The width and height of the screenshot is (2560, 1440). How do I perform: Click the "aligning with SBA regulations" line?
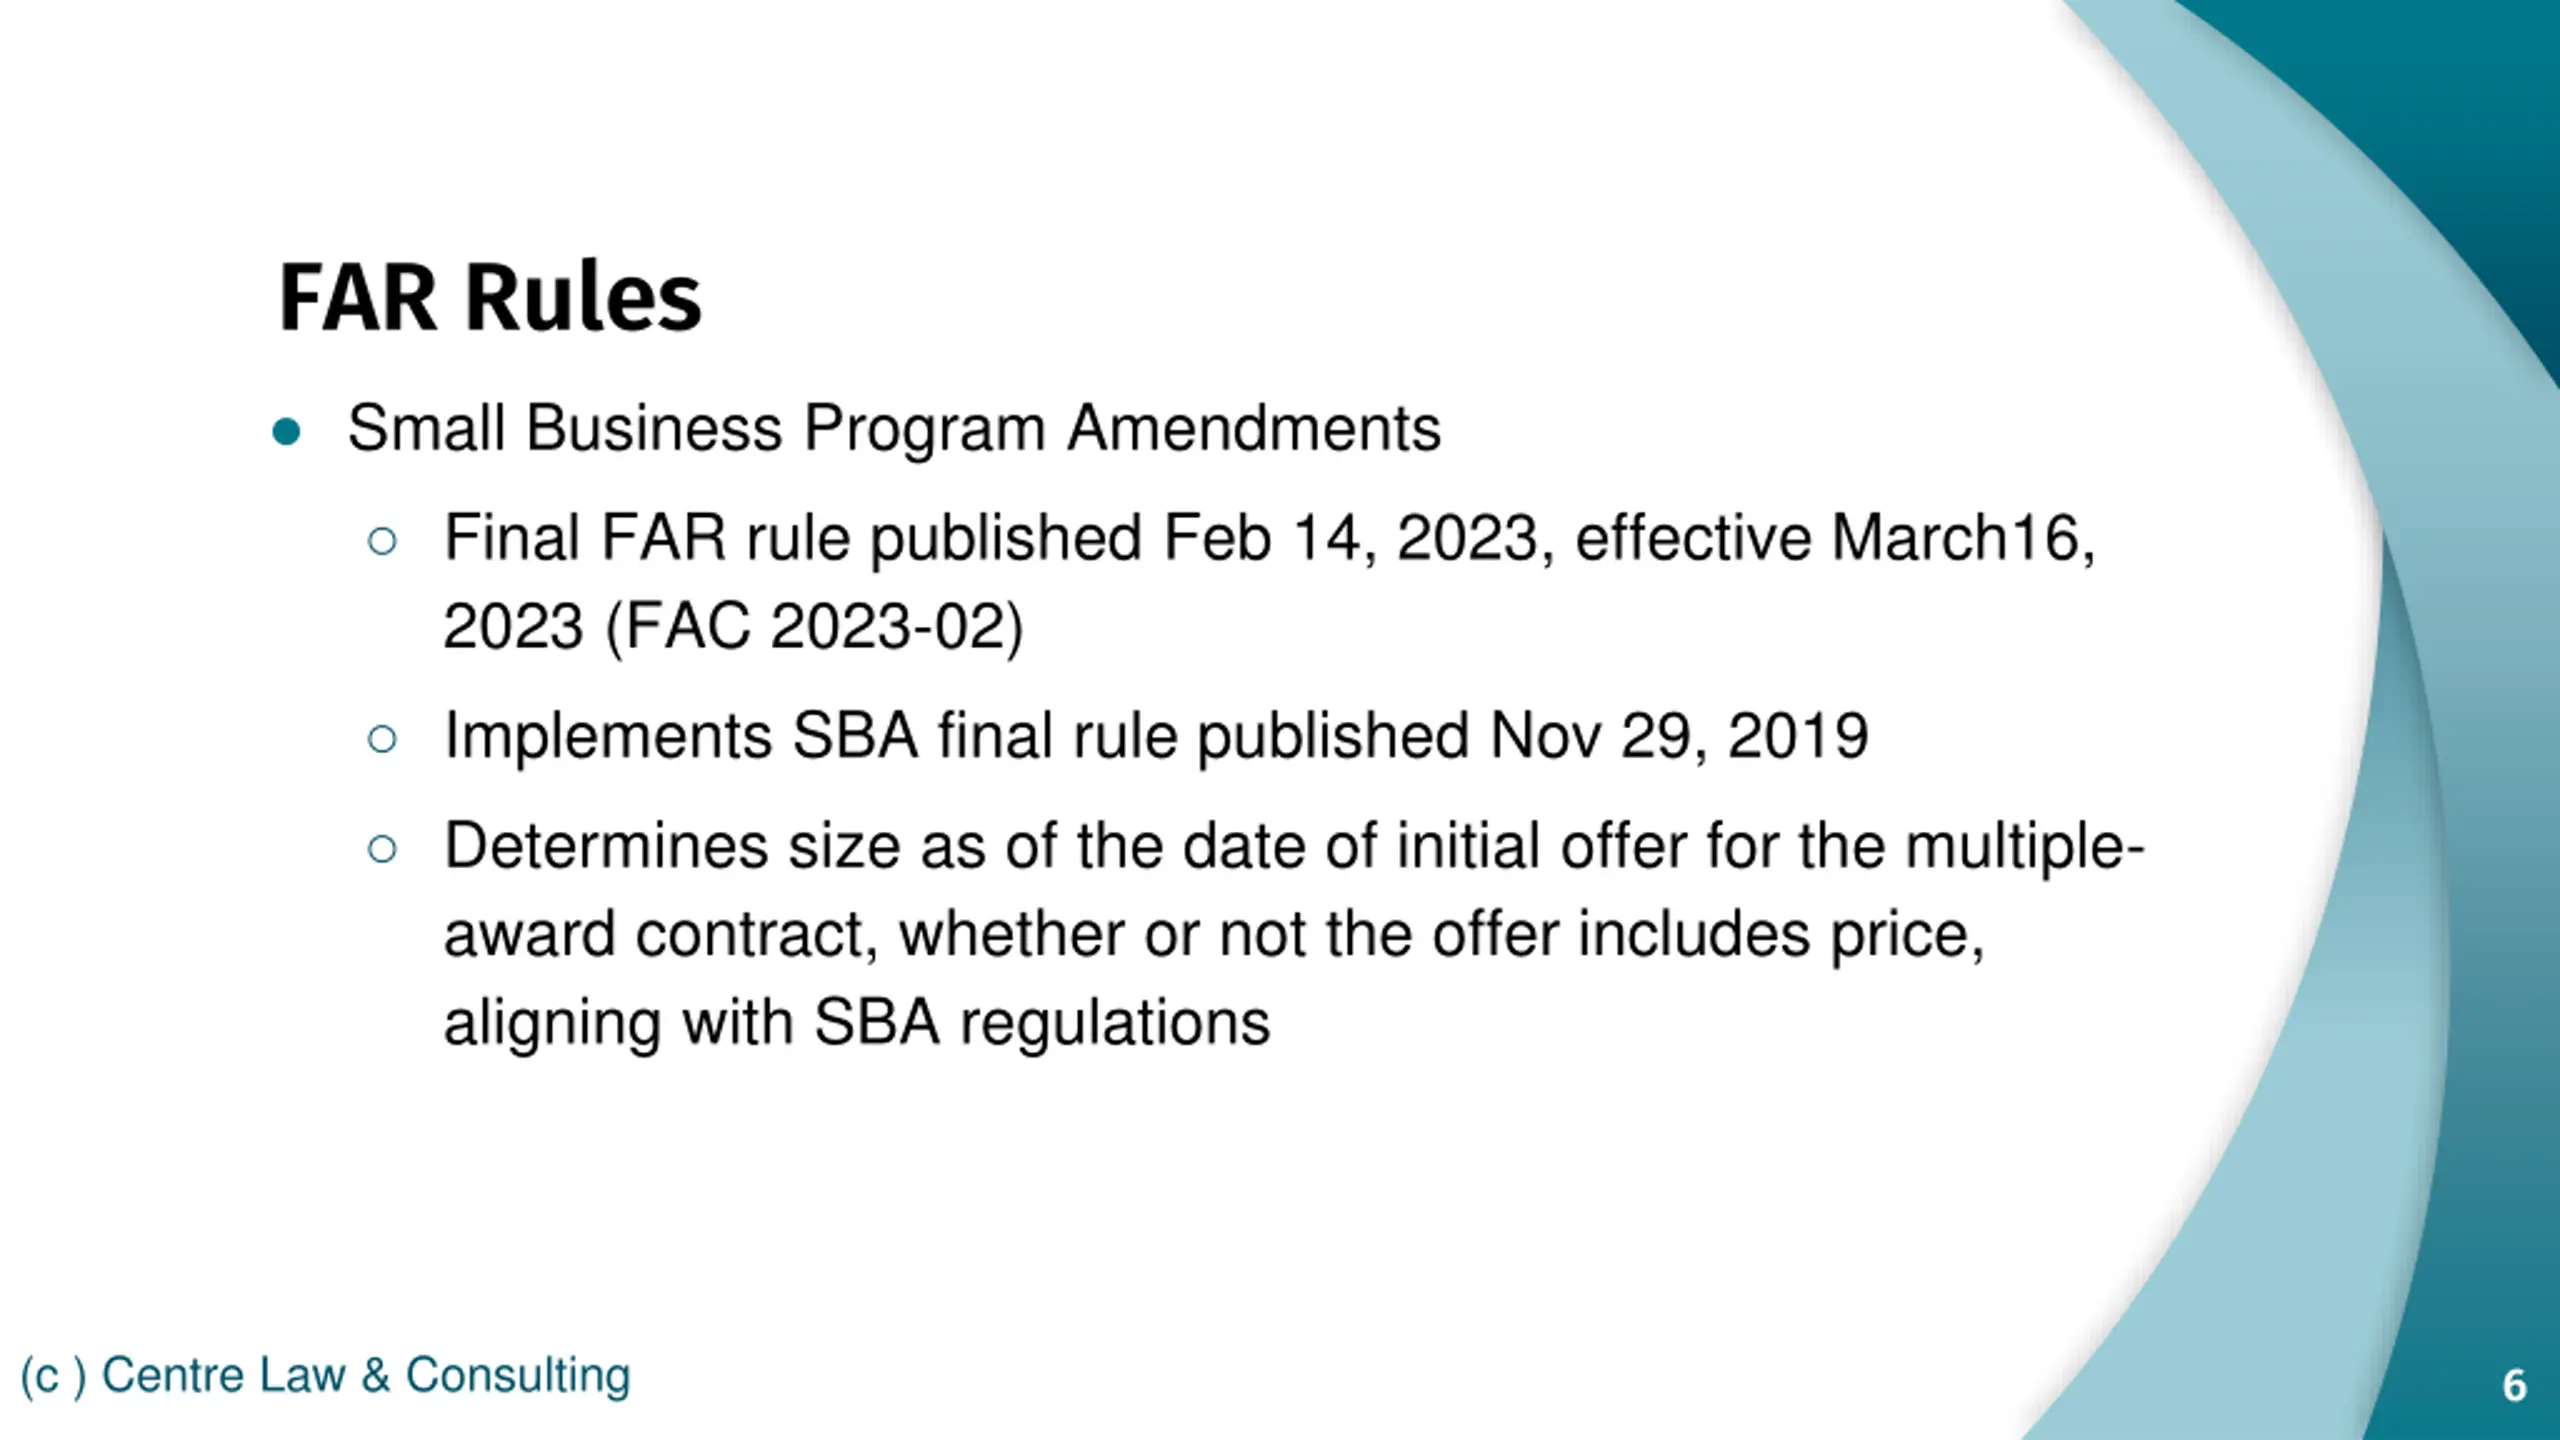coord(856,1023)
